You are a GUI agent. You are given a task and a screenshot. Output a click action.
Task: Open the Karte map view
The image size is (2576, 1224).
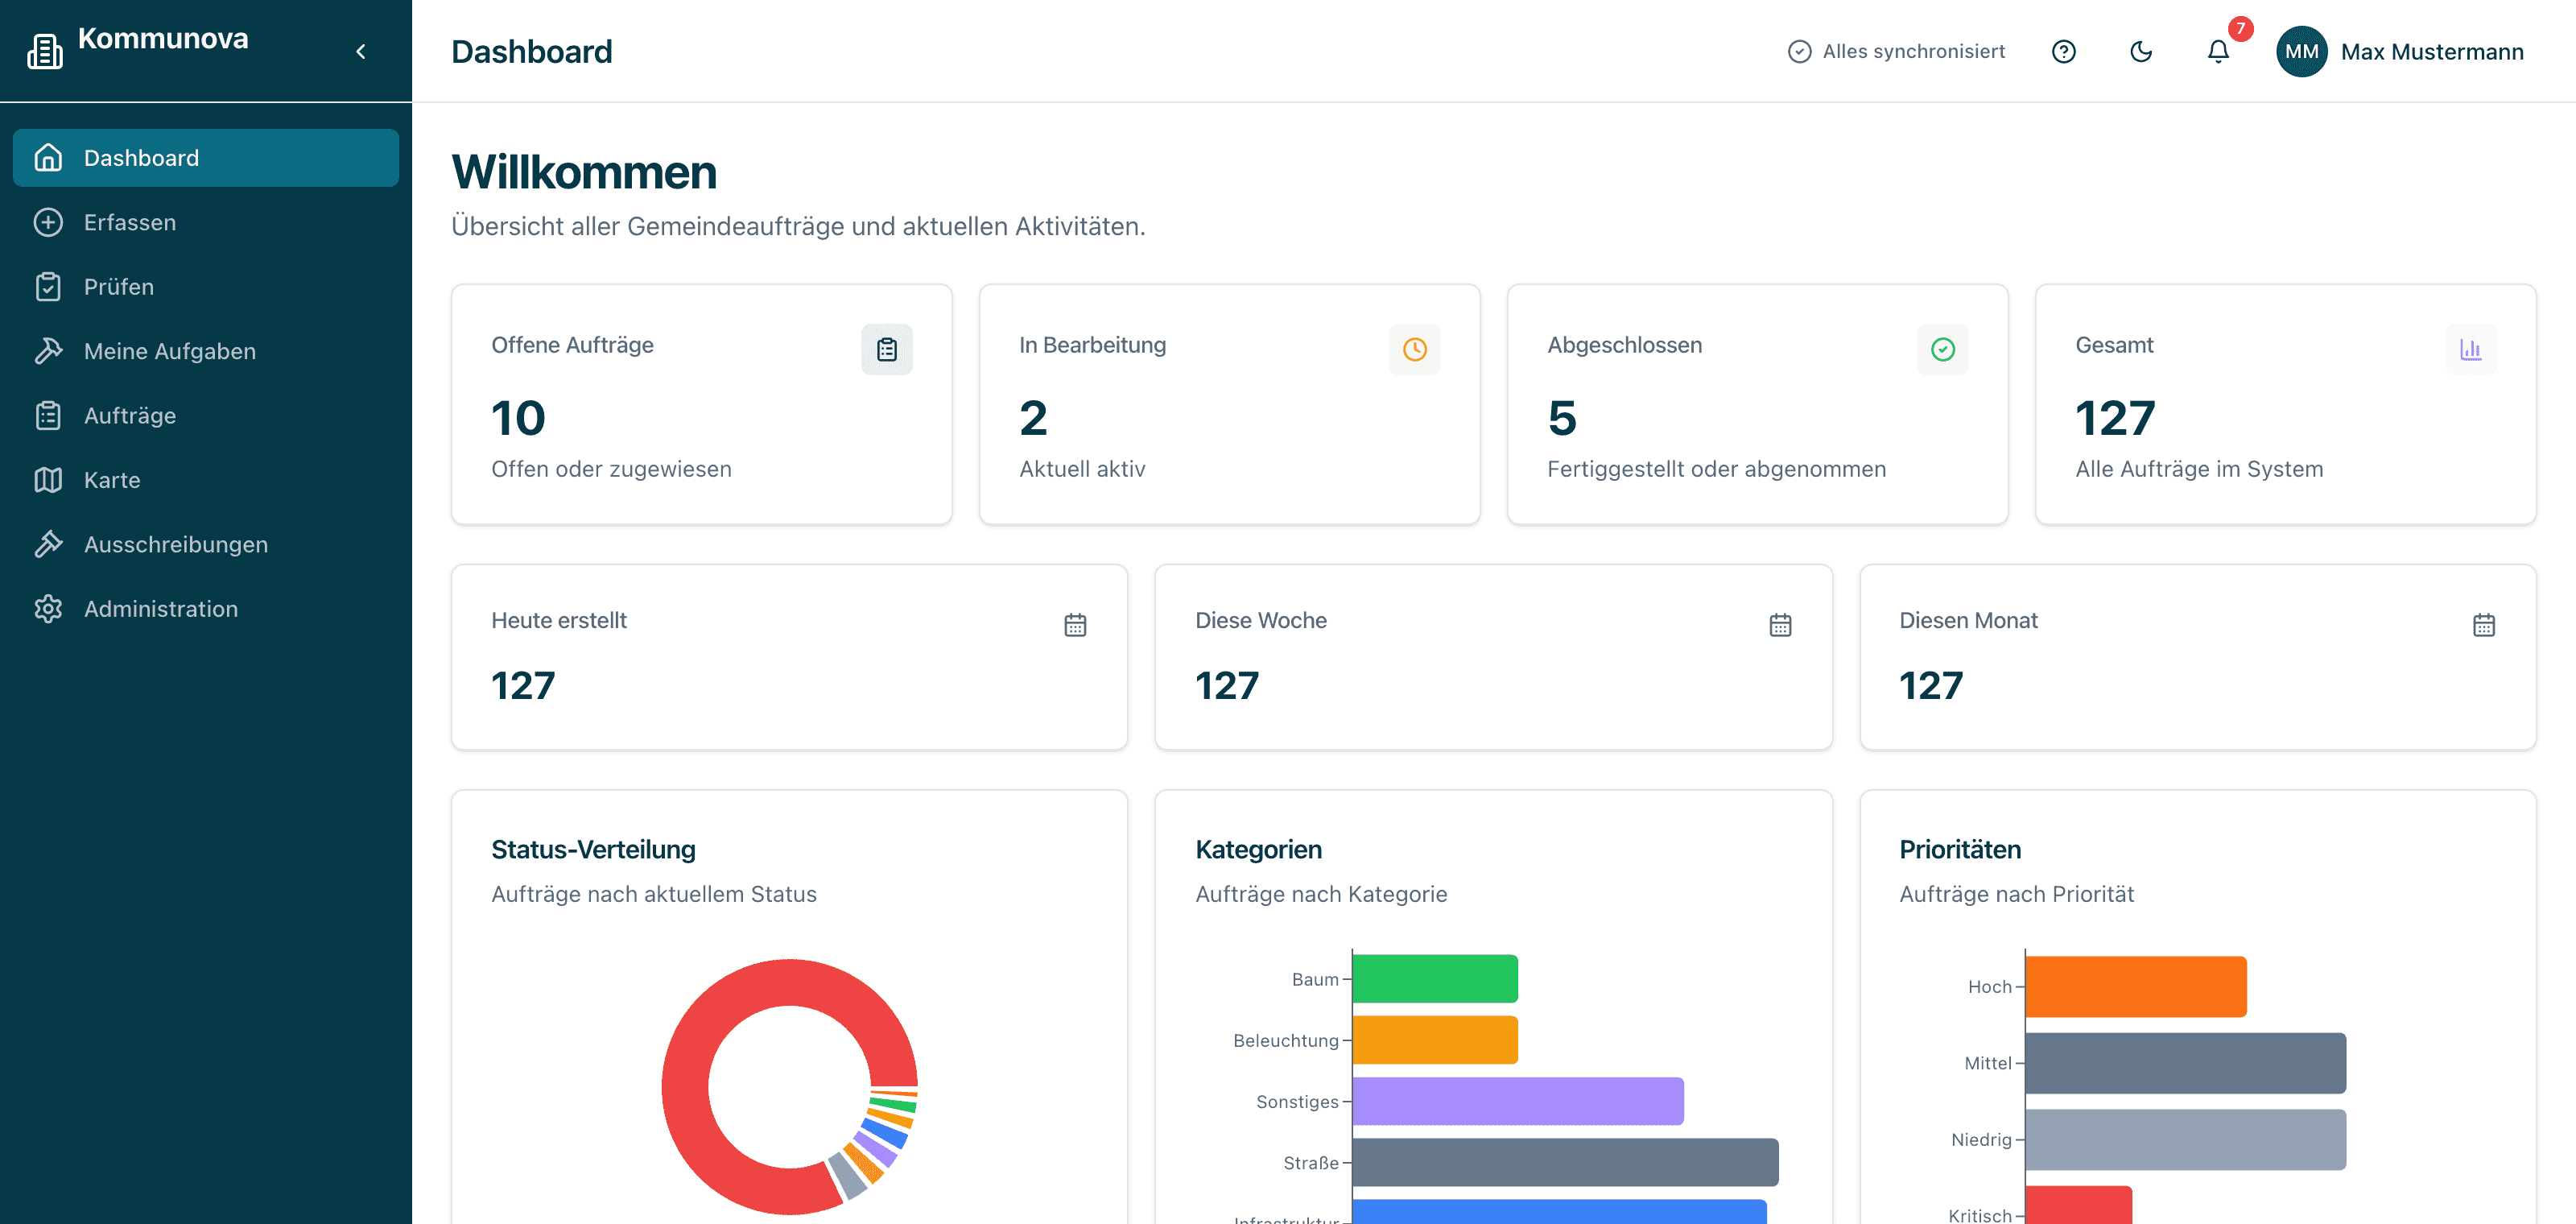coord(206,480)
